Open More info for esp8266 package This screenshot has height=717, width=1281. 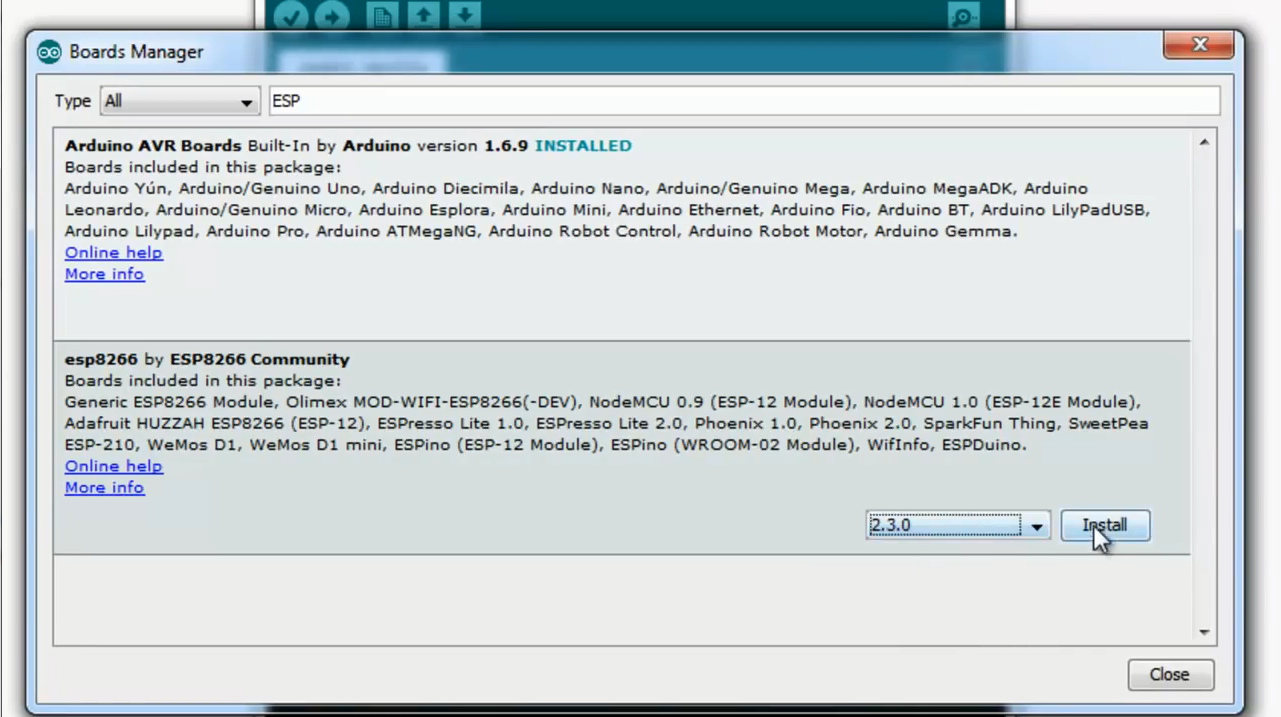tap(105, 488)
